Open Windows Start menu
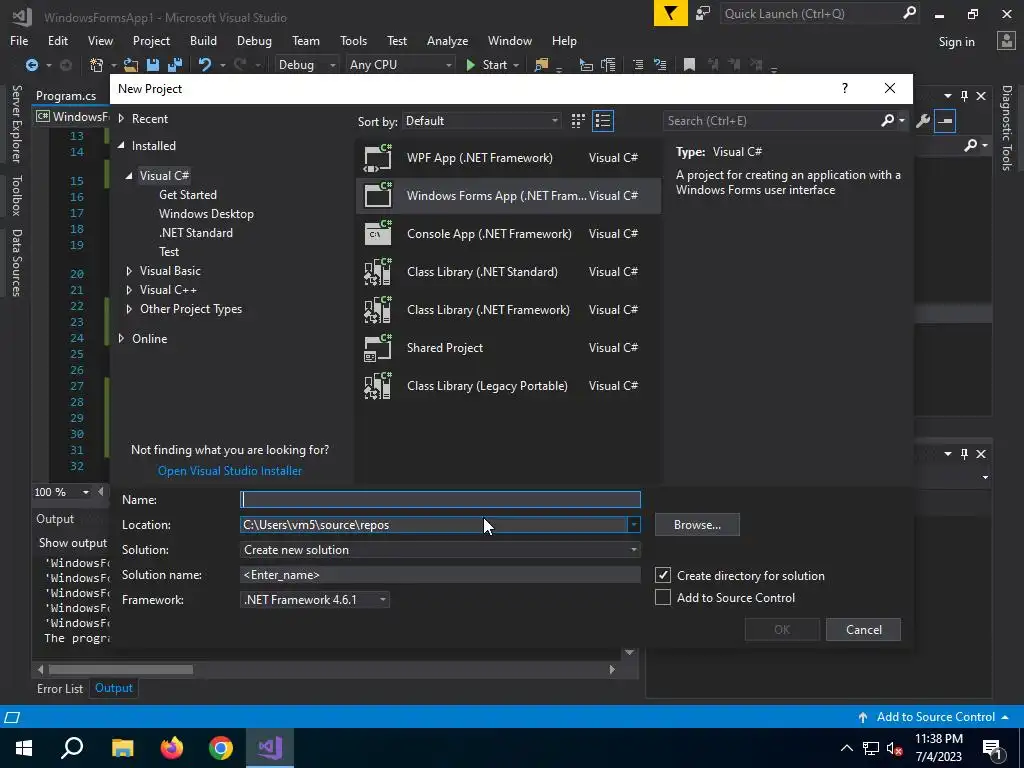Image resolution: width=1024 pixels, height=768 pixels. coord(24,748)
